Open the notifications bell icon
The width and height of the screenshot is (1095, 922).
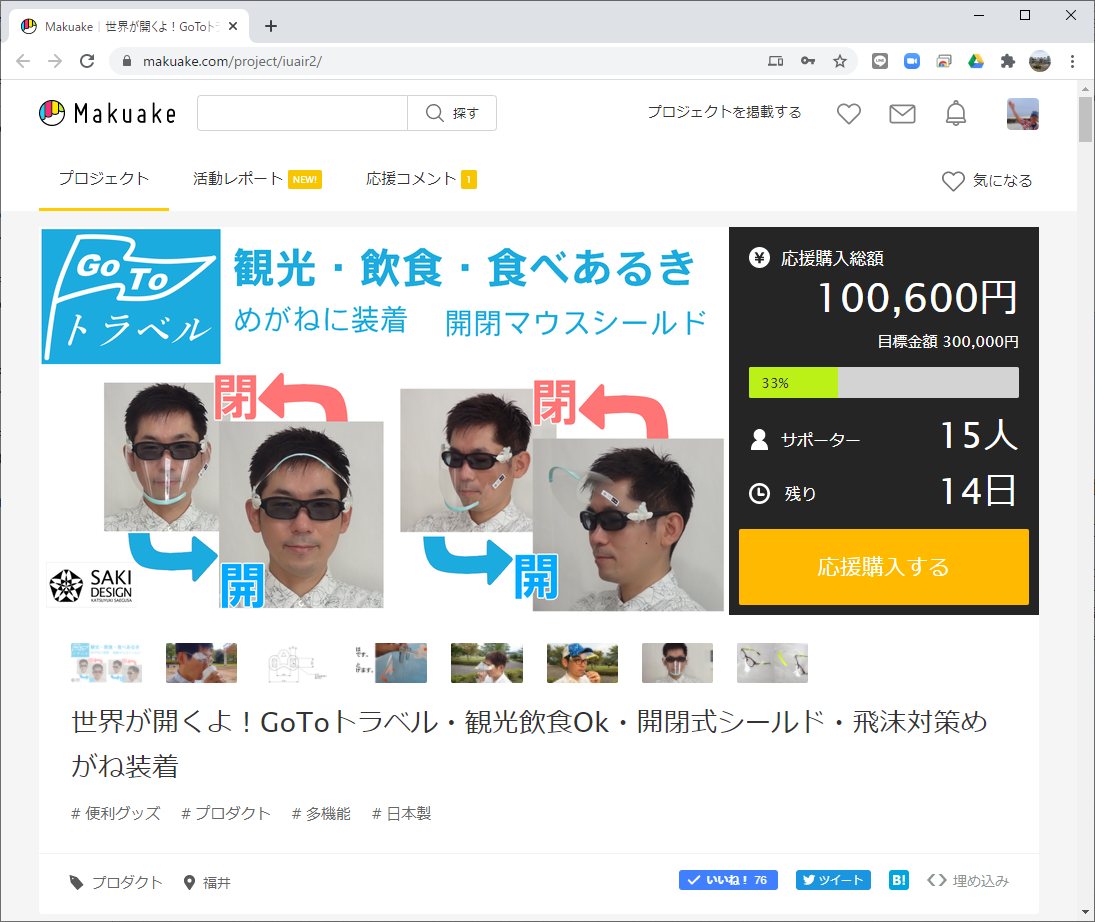point(955,113)
